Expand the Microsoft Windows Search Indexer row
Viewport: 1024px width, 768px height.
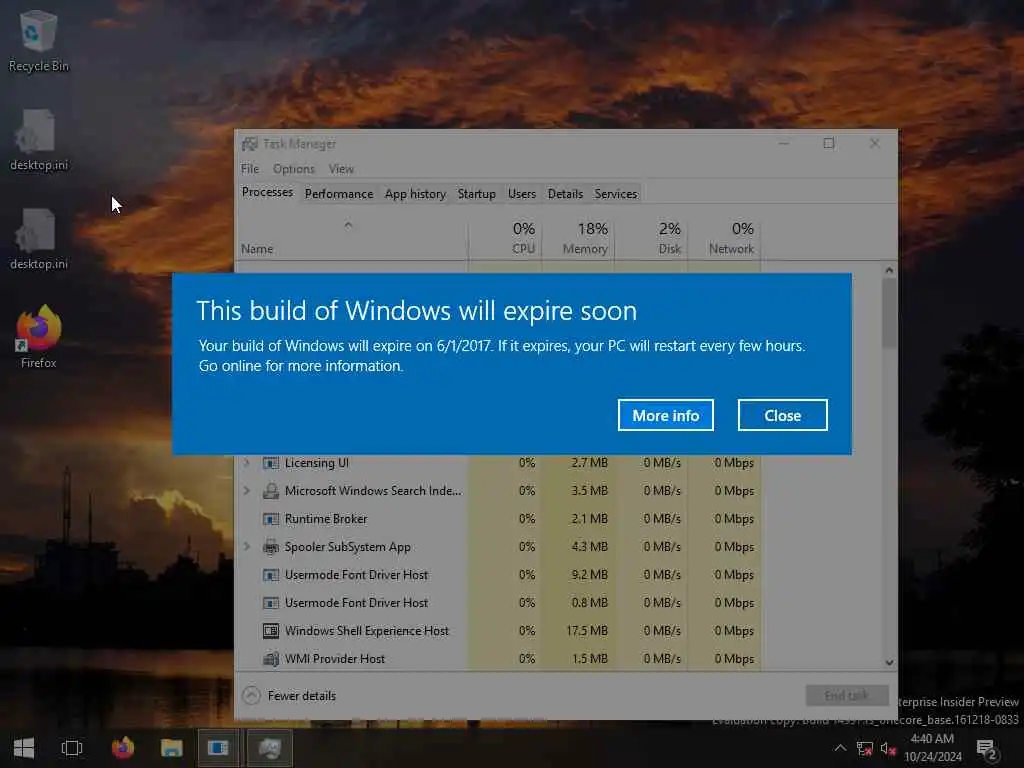247,490
